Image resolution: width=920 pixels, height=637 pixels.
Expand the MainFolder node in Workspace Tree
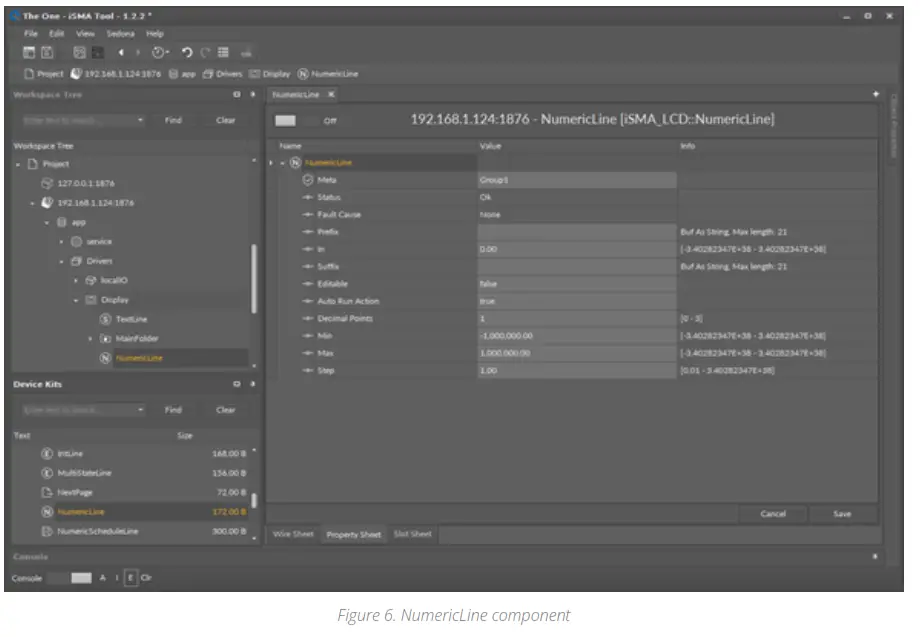[x=90, y=339]
